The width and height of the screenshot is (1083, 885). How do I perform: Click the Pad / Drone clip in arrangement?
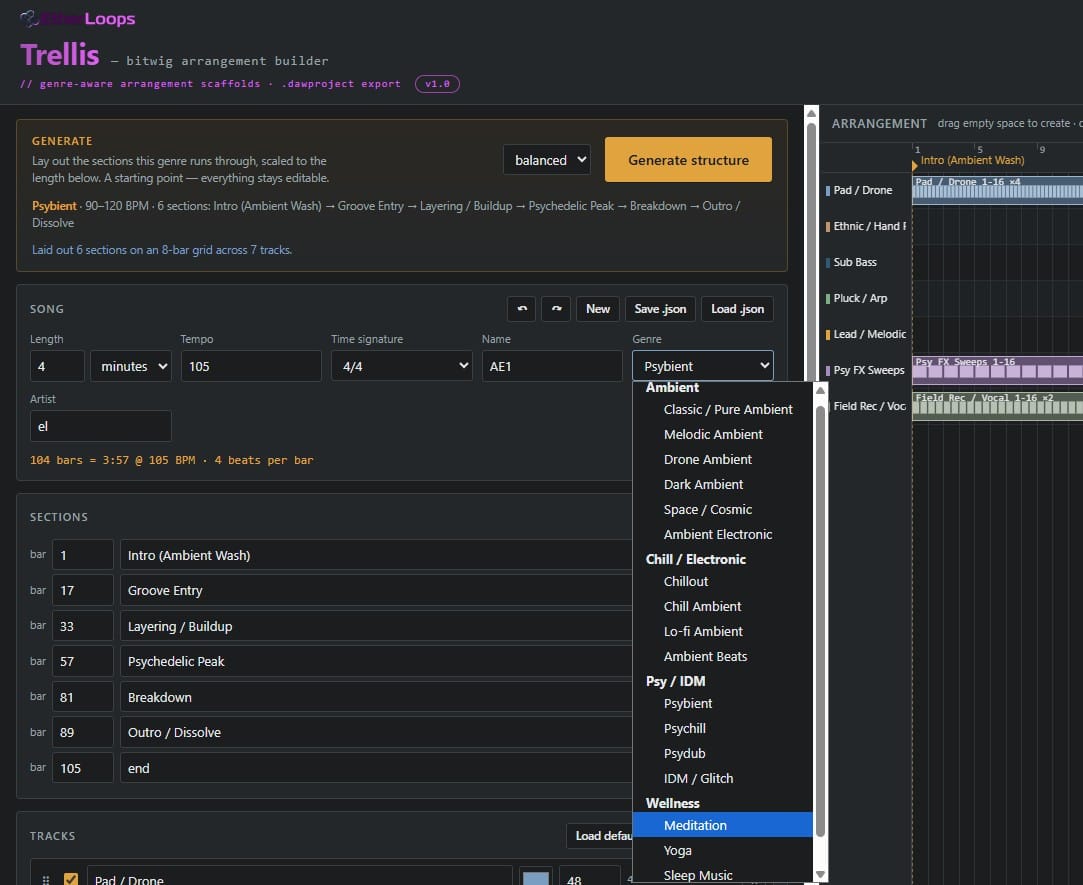(997, 189)
